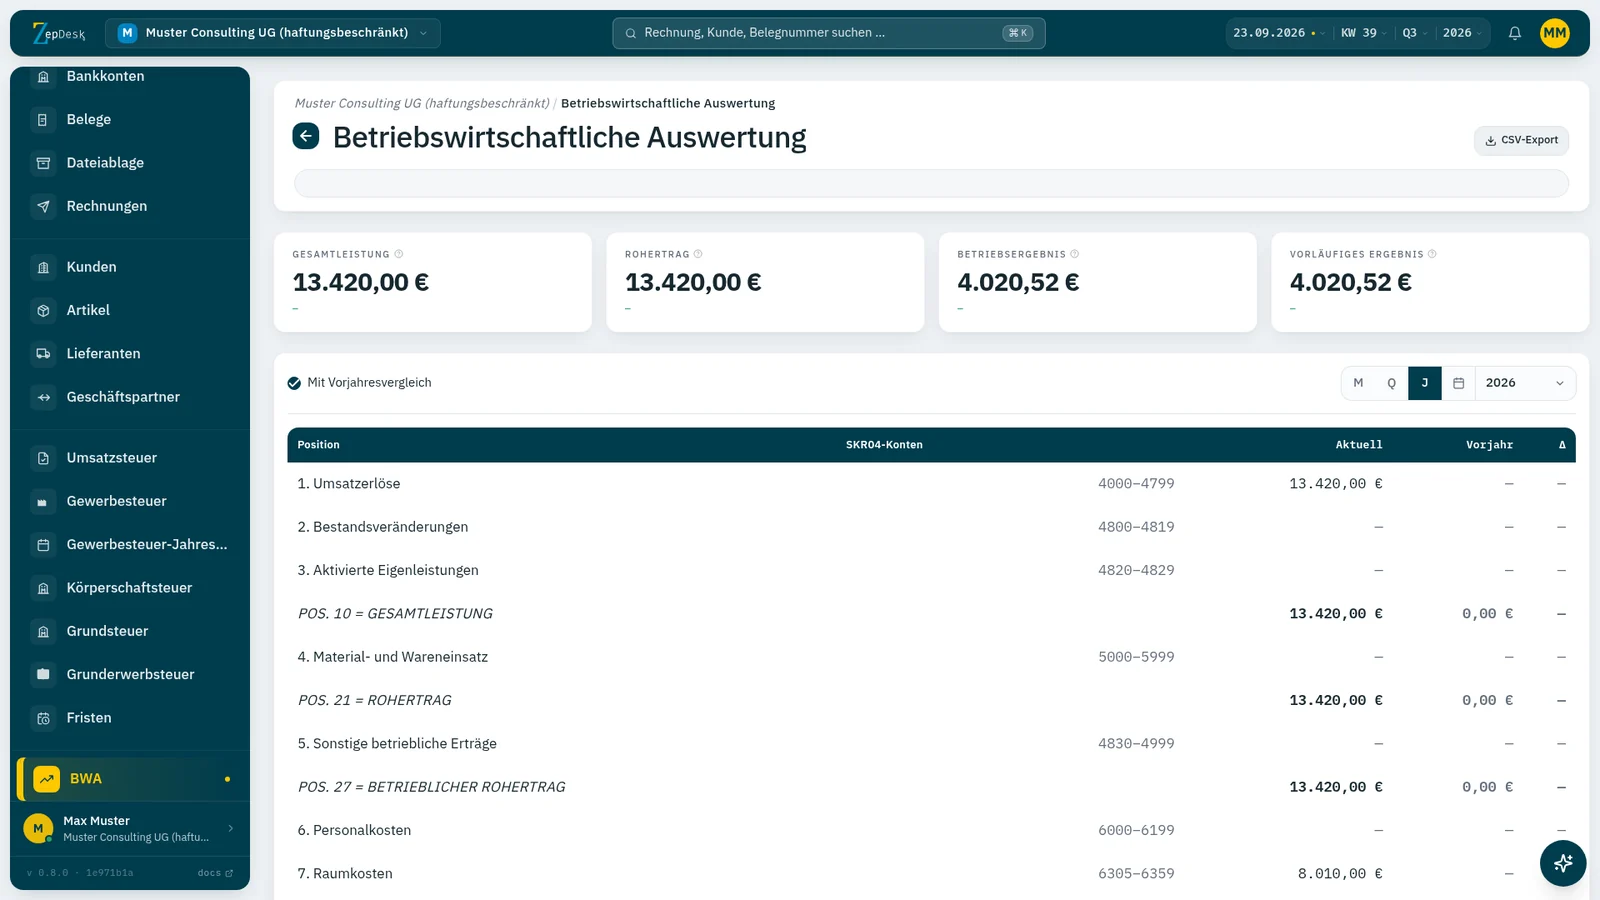Click version text v 0.8.0
1600x900 pixels.
pos(47,873)
